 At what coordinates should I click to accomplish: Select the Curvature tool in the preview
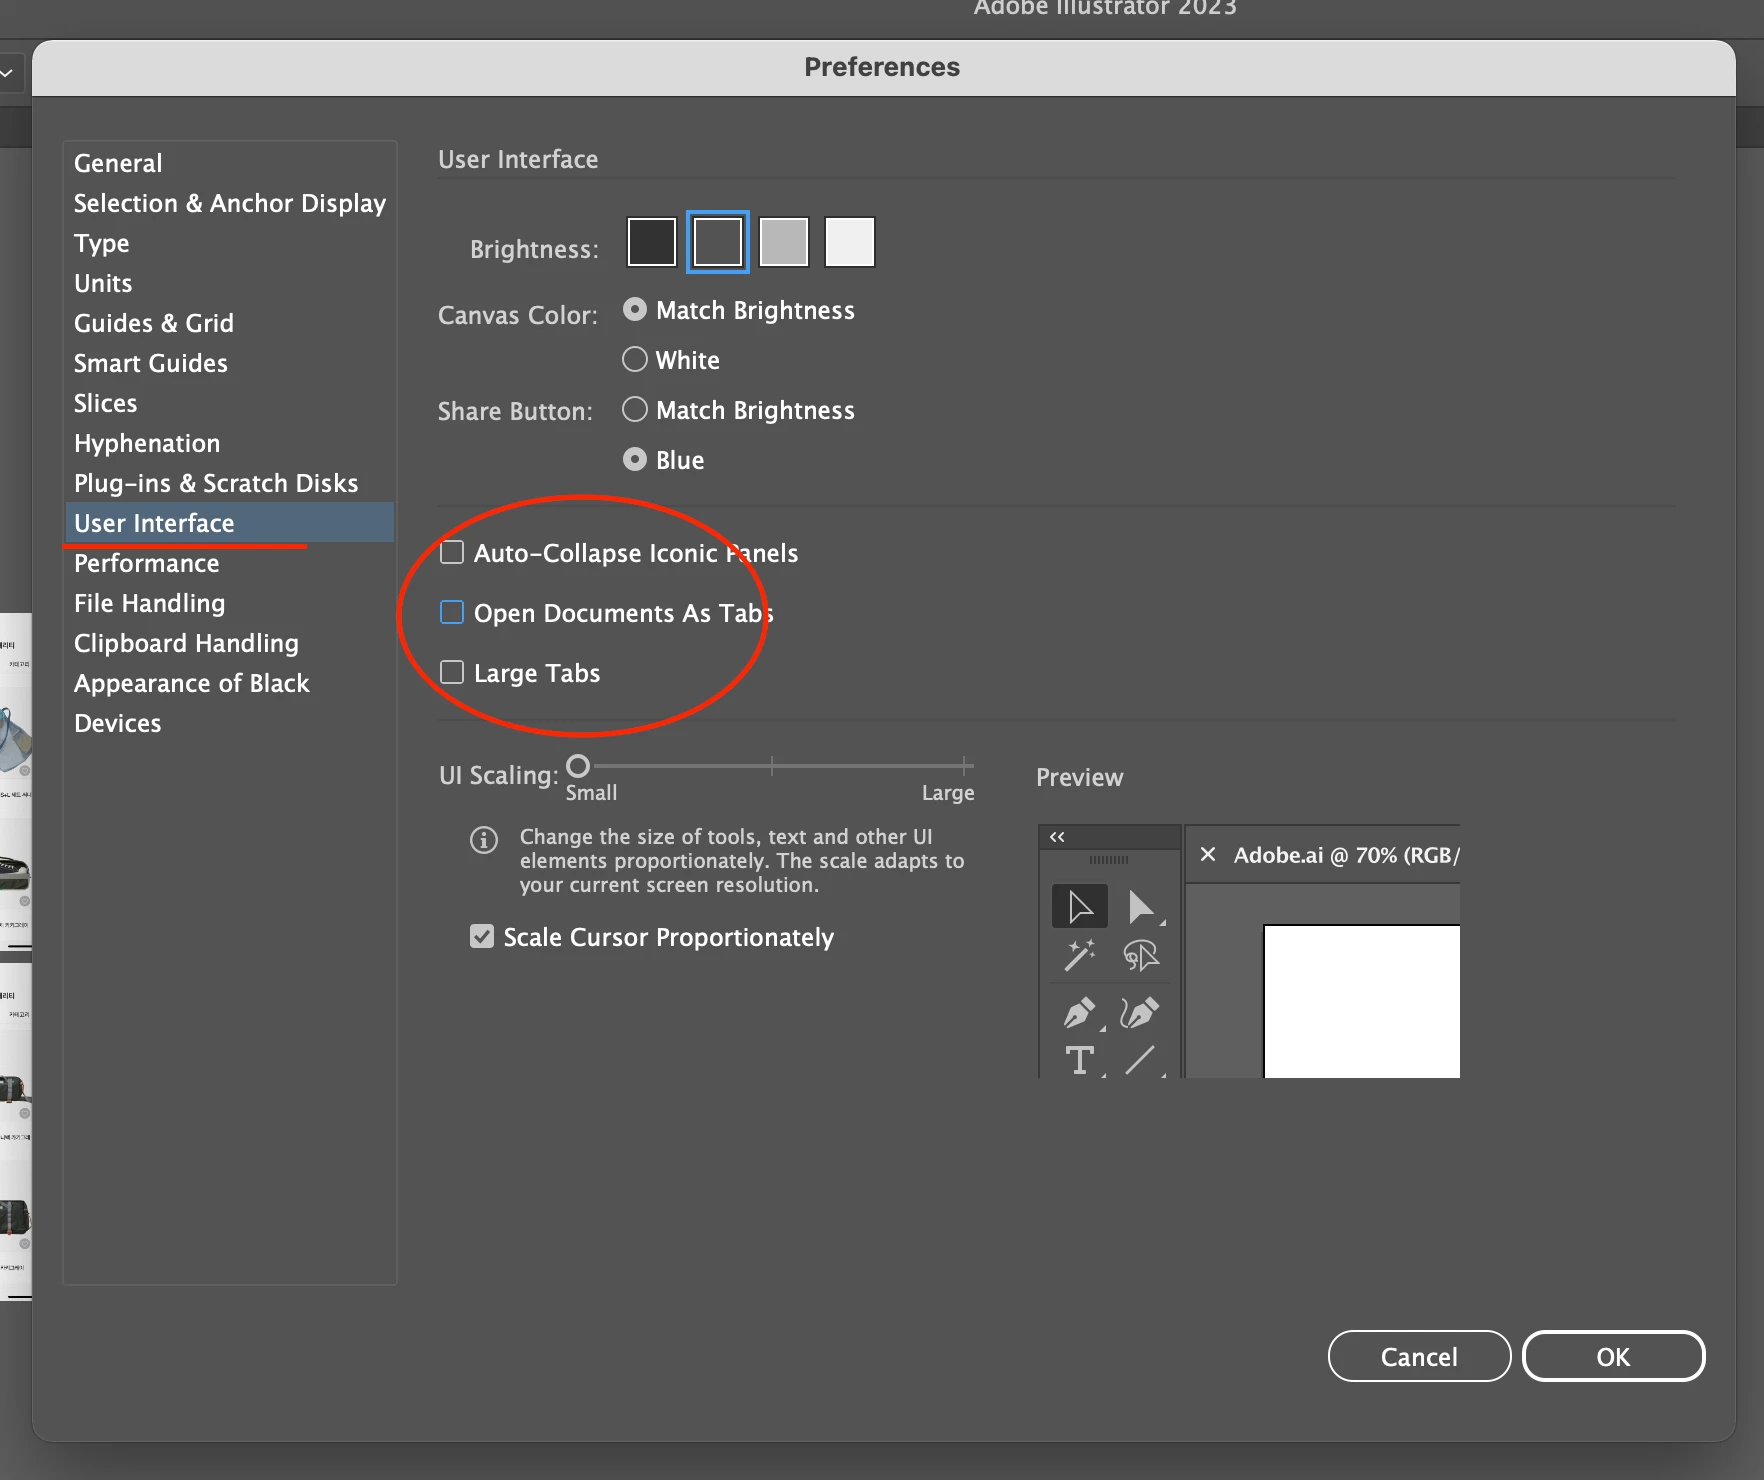point(1140,1013)
